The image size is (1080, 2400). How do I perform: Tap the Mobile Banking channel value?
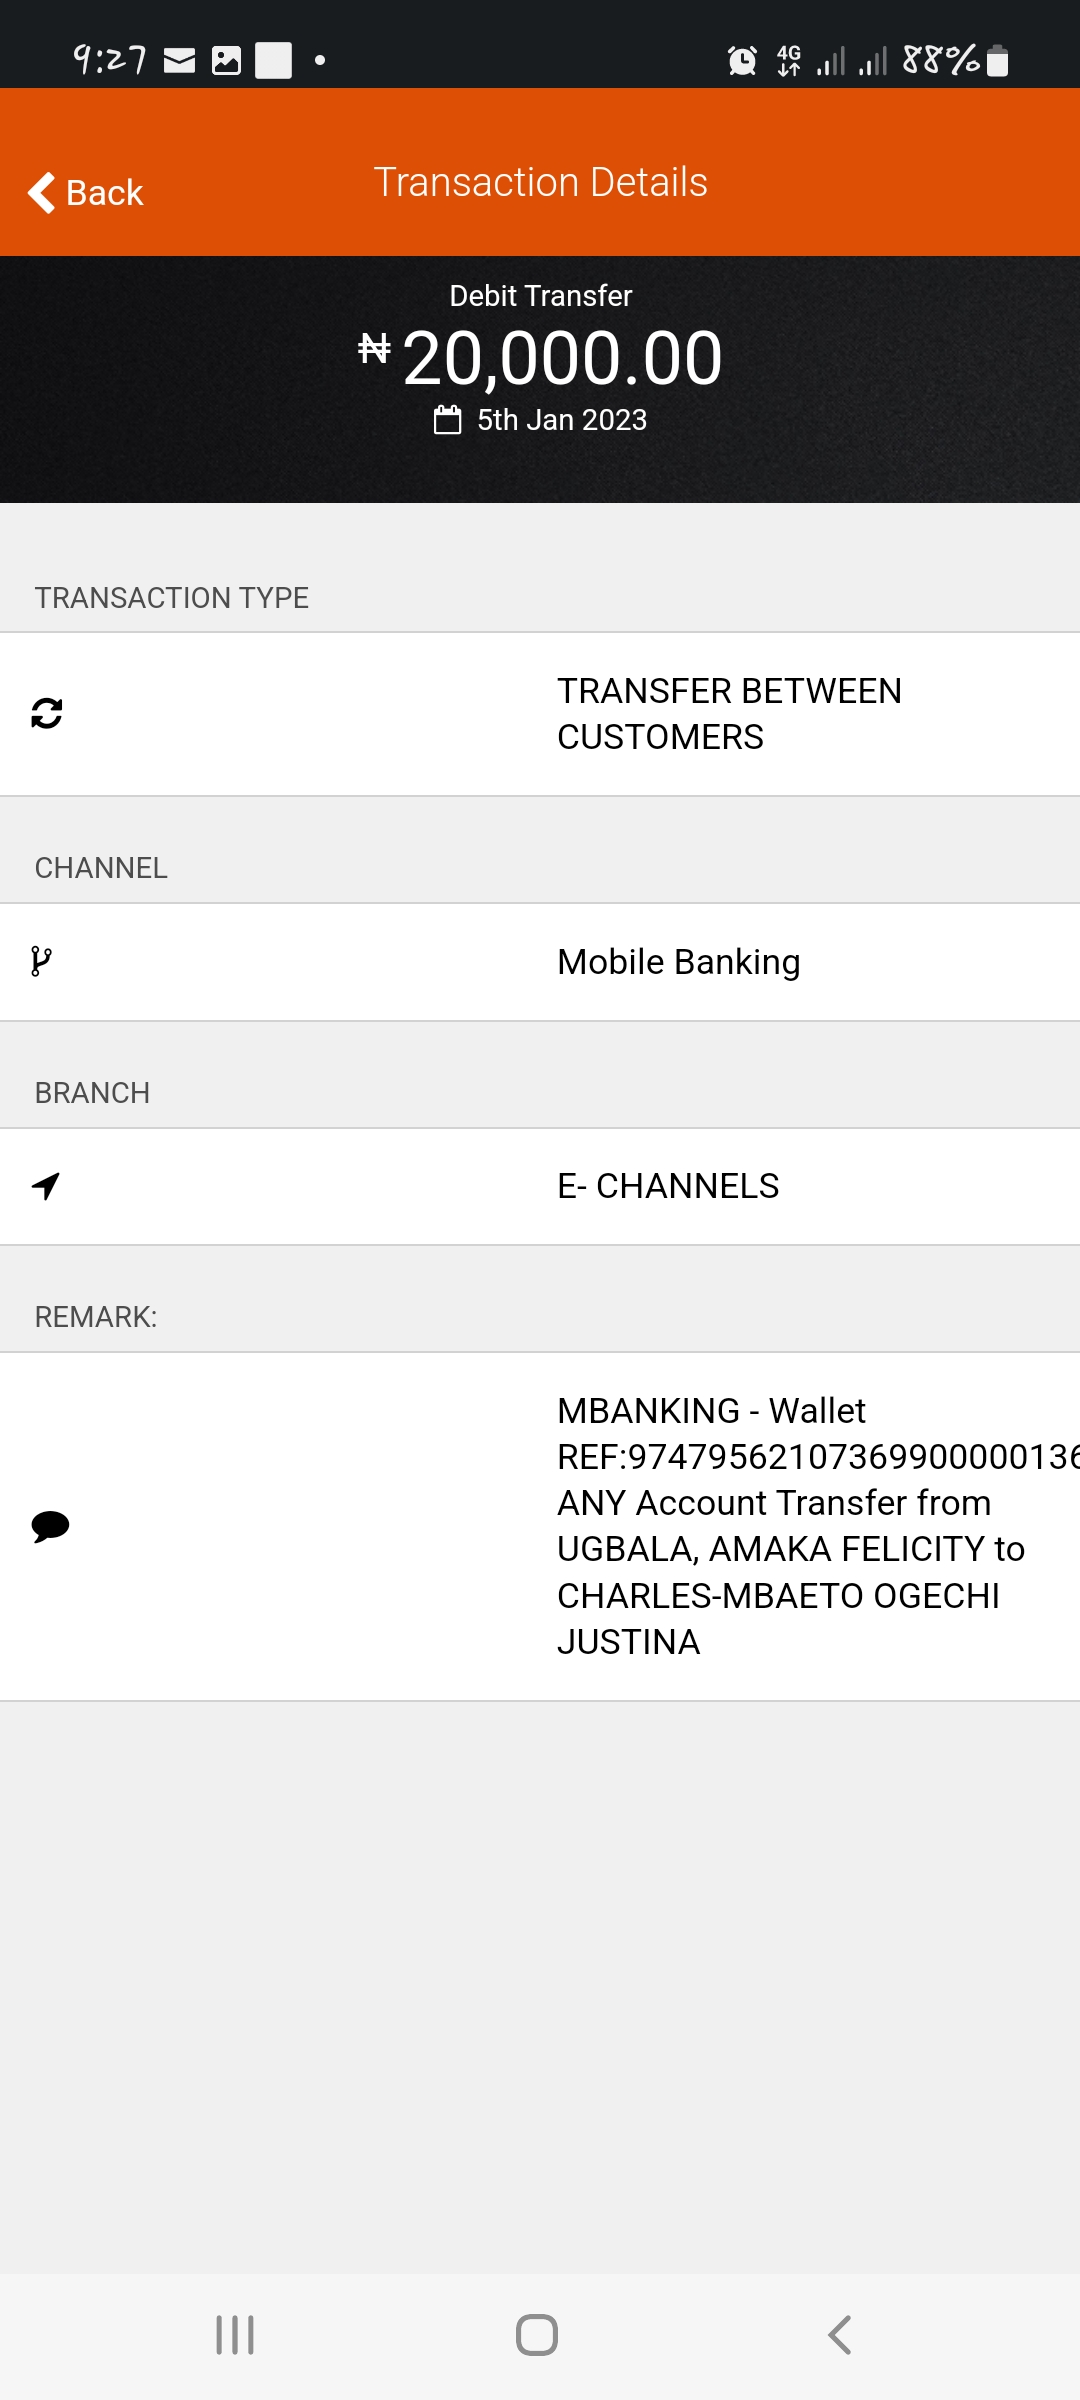[x=679, y=962]
